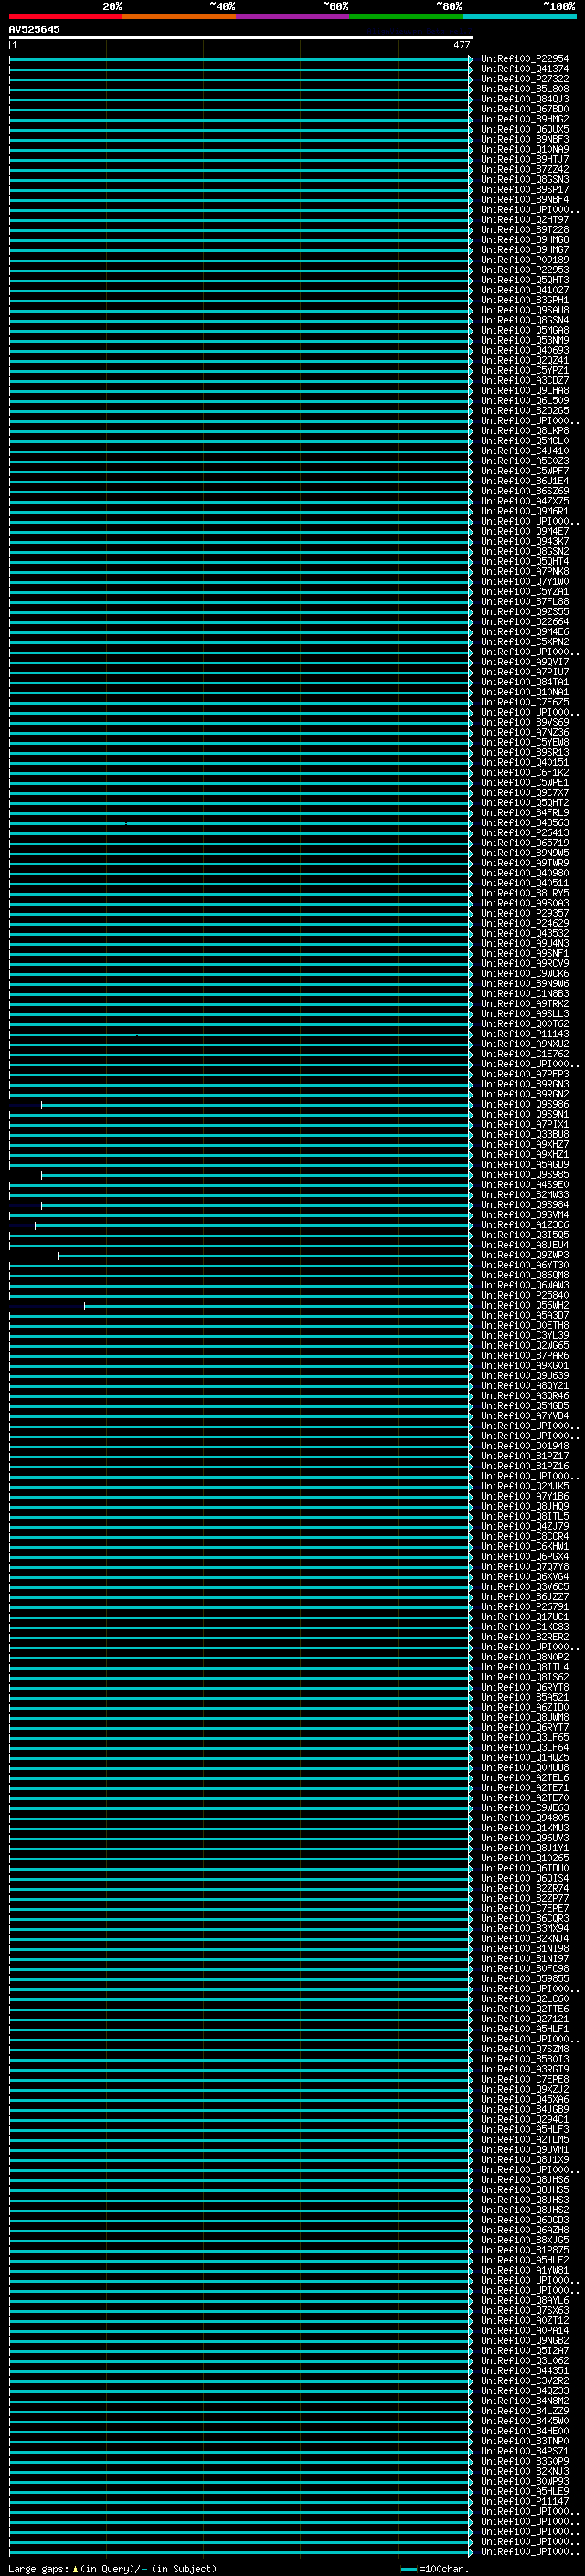585x2576 pixels.
Task: Select the hit UniRef100_B7PAR6
Action: click(x=524, y=1356)
